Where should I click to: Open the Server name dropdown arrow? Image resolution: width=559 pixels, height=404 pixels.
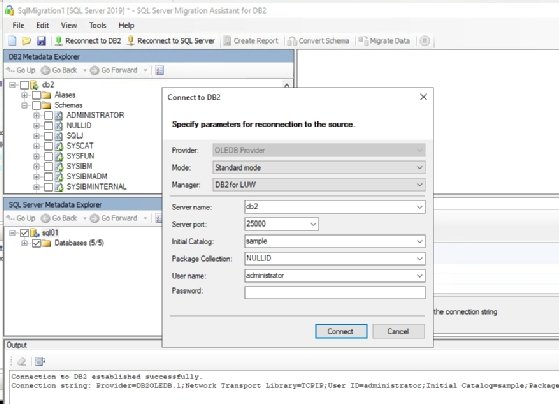pyautogui.click(x=420, y=207)
